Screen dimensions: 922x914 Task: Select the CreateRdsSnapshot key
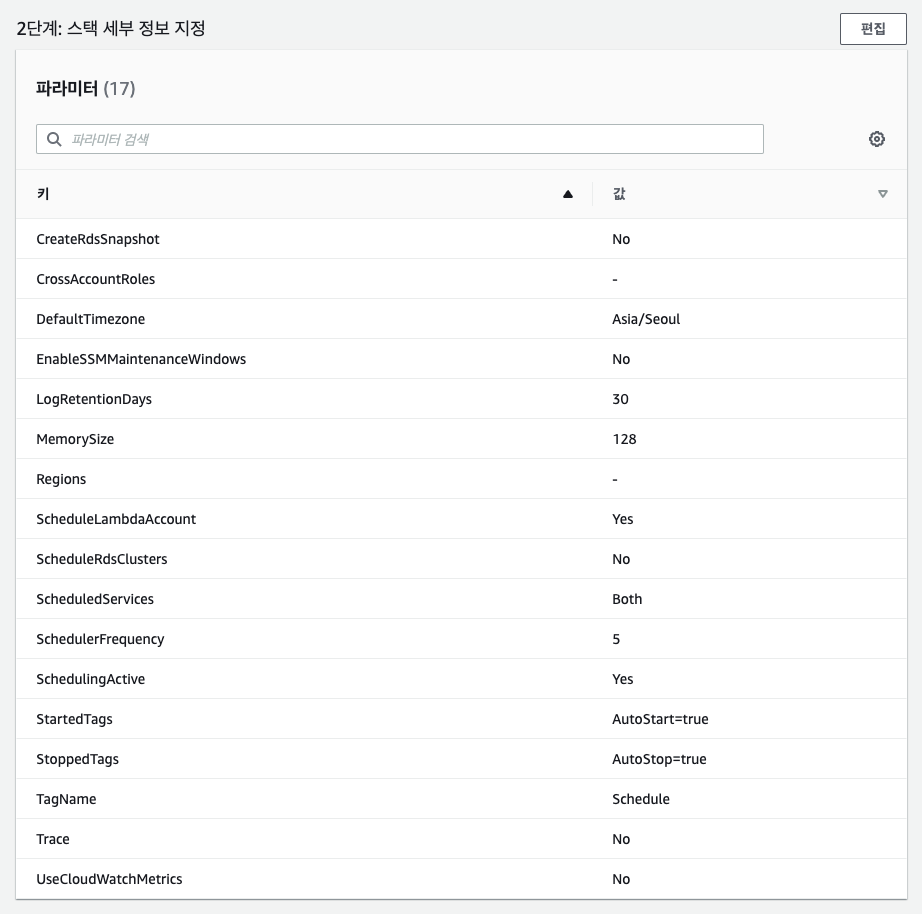coord(98,239)
